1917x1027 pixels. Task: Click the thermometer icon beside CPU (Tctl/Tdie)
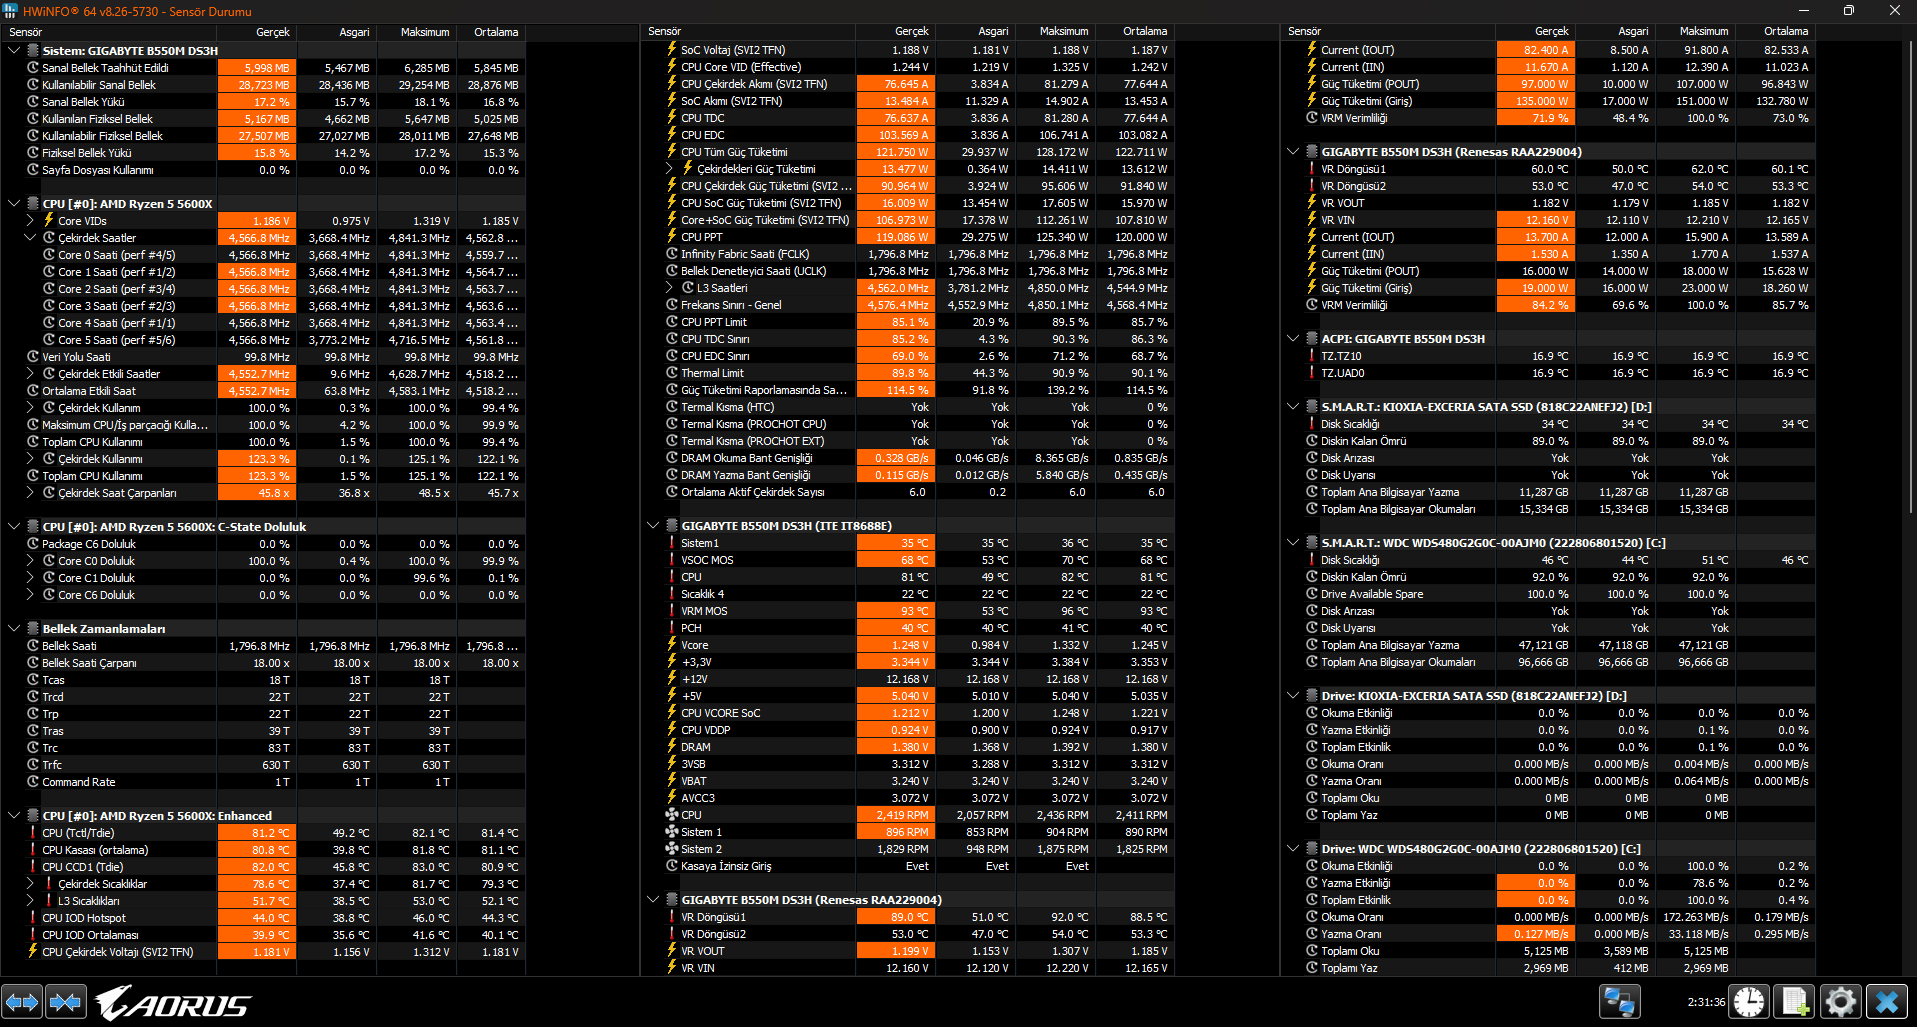(x=33, y=833)
